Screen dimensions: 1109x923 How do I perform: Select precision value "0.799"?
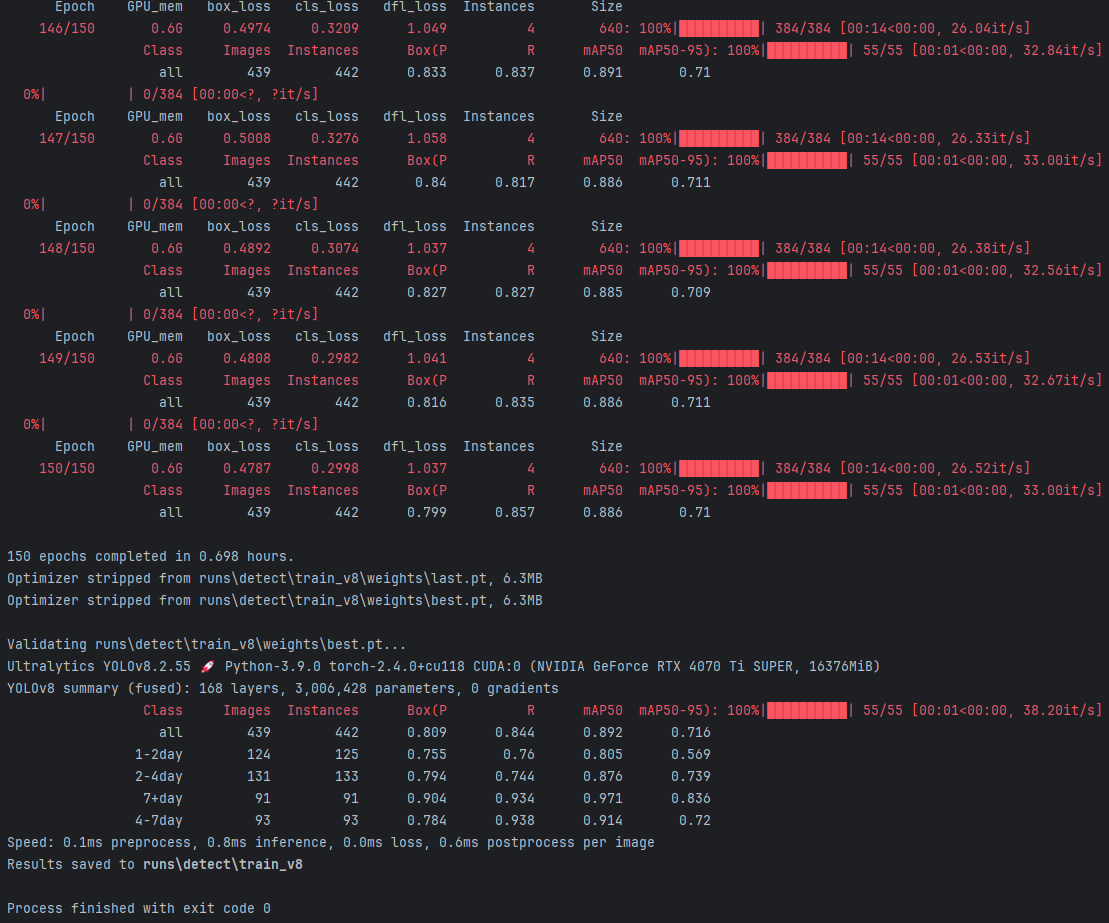tap(426, 512)
